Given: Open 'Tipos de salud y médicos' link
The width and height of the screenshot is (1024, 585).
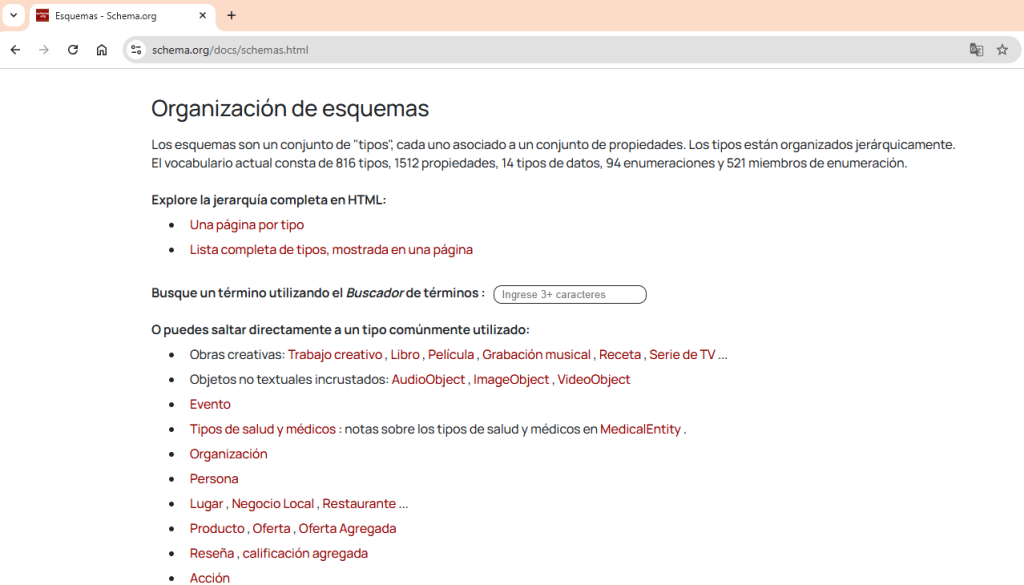Looking at the screenshot, I should click(x=263, y=429).
